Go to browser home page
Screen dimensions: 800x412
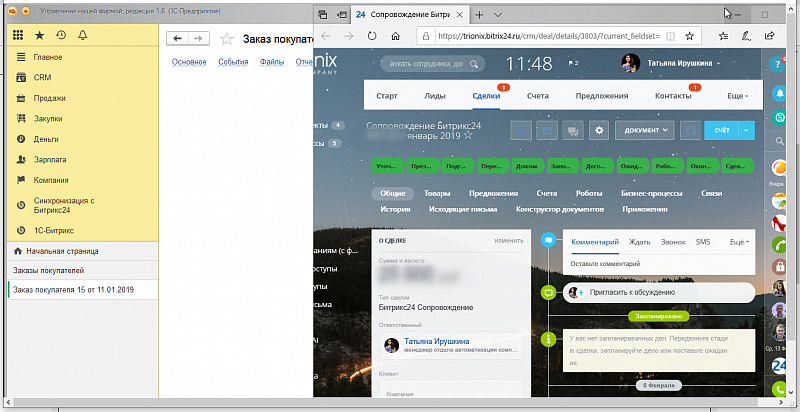tap(395, 36)
